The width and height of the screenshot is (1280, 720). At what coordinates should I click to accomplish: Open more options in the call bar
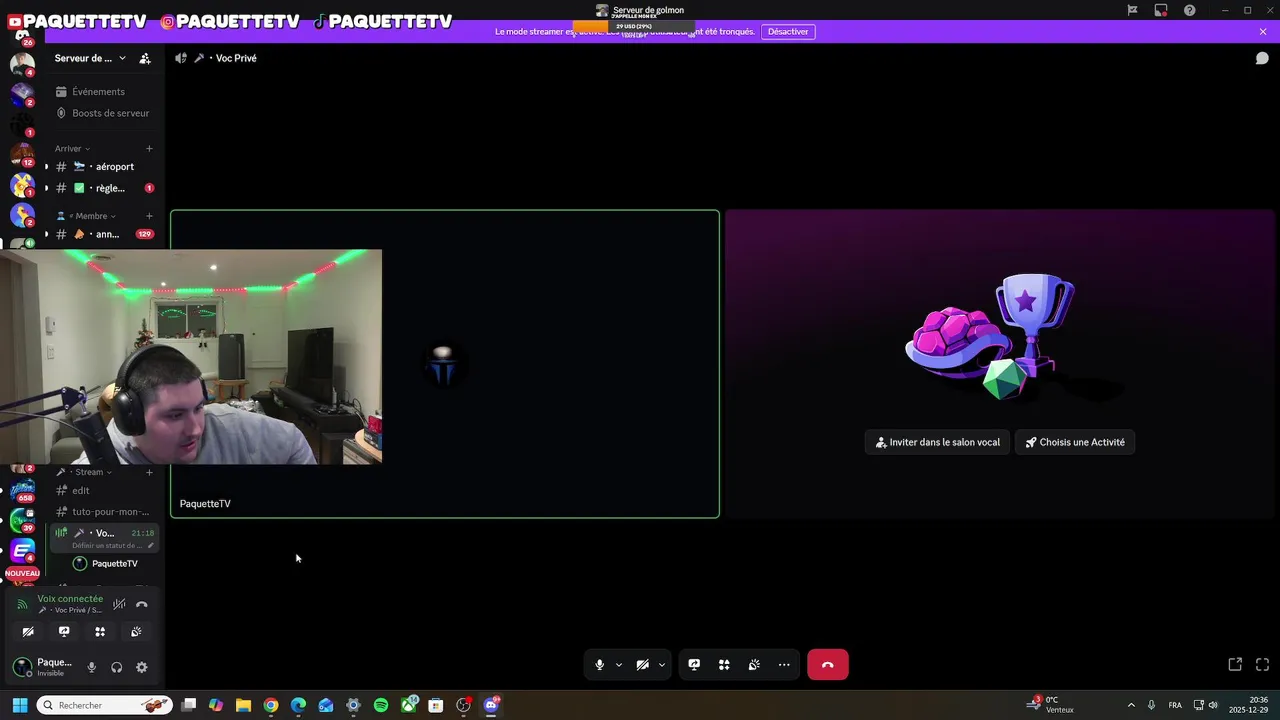click(x=784, y=665)
